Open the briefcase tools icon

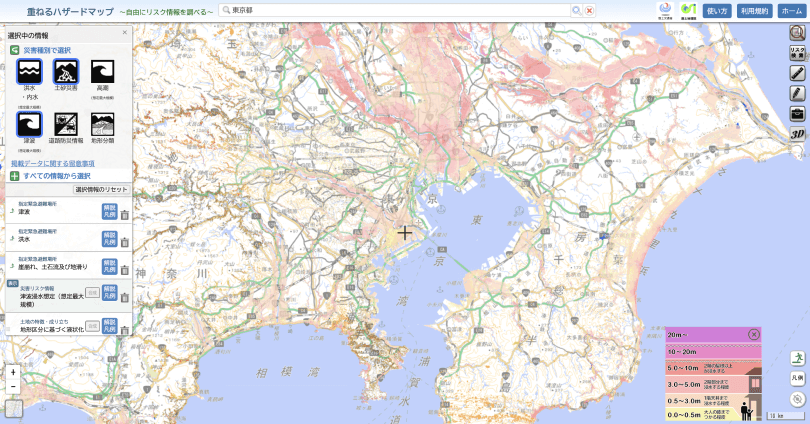(x=797, y=114)
